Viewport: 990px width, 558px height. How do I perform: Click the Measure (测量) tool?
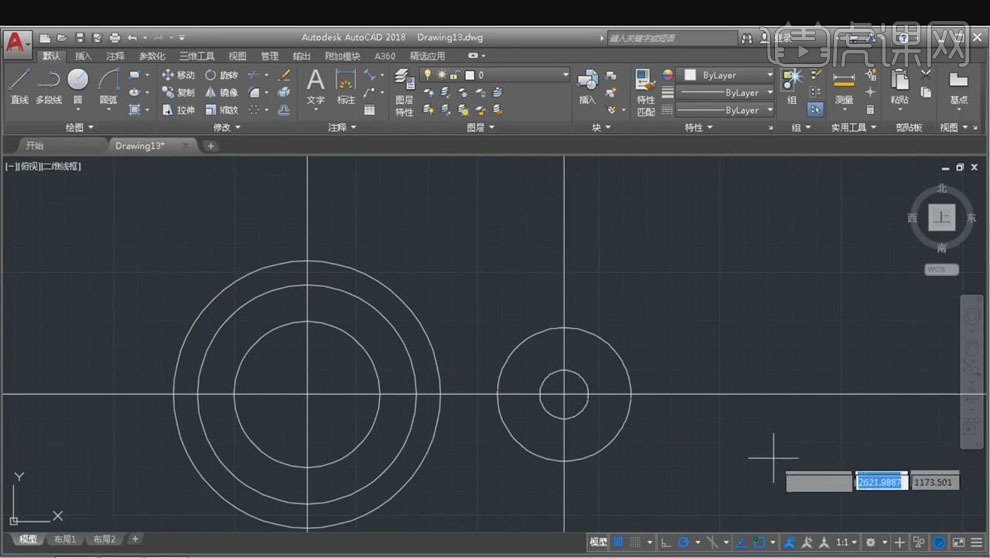coord(844,86)
